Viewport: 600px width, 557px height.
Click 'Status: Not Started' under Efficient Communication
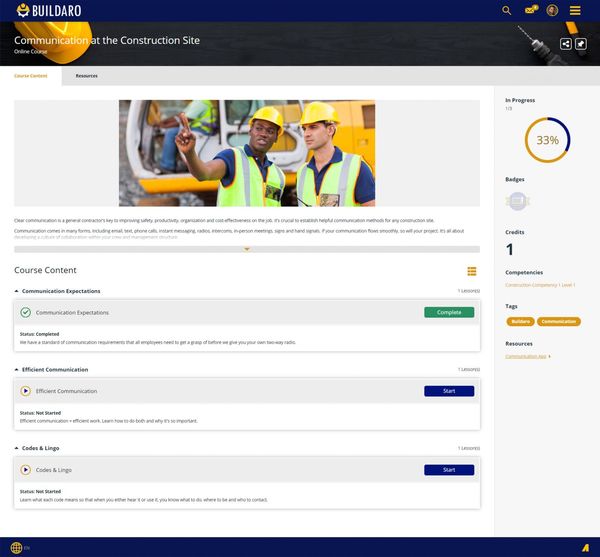[x=40, y=413]
